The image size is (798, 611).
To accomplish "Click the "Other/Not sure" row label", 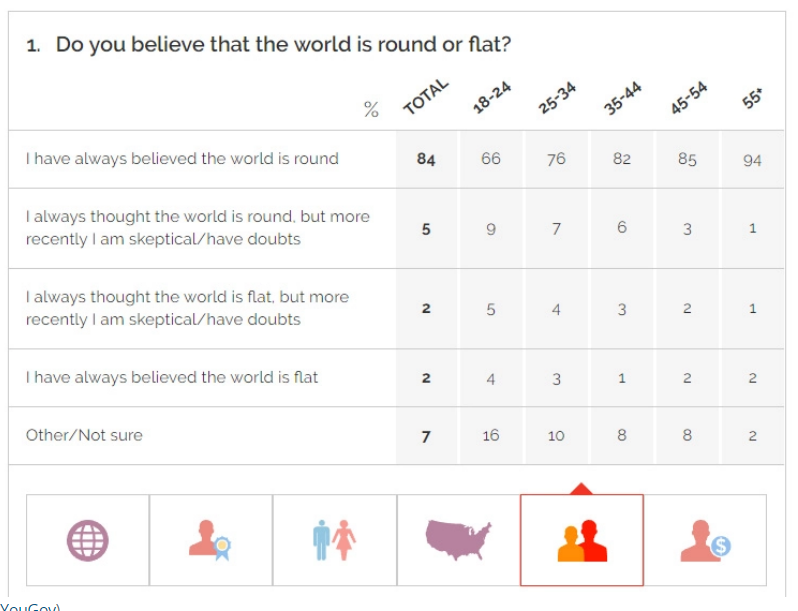I will pyautogui.click(x=84, y=435).
